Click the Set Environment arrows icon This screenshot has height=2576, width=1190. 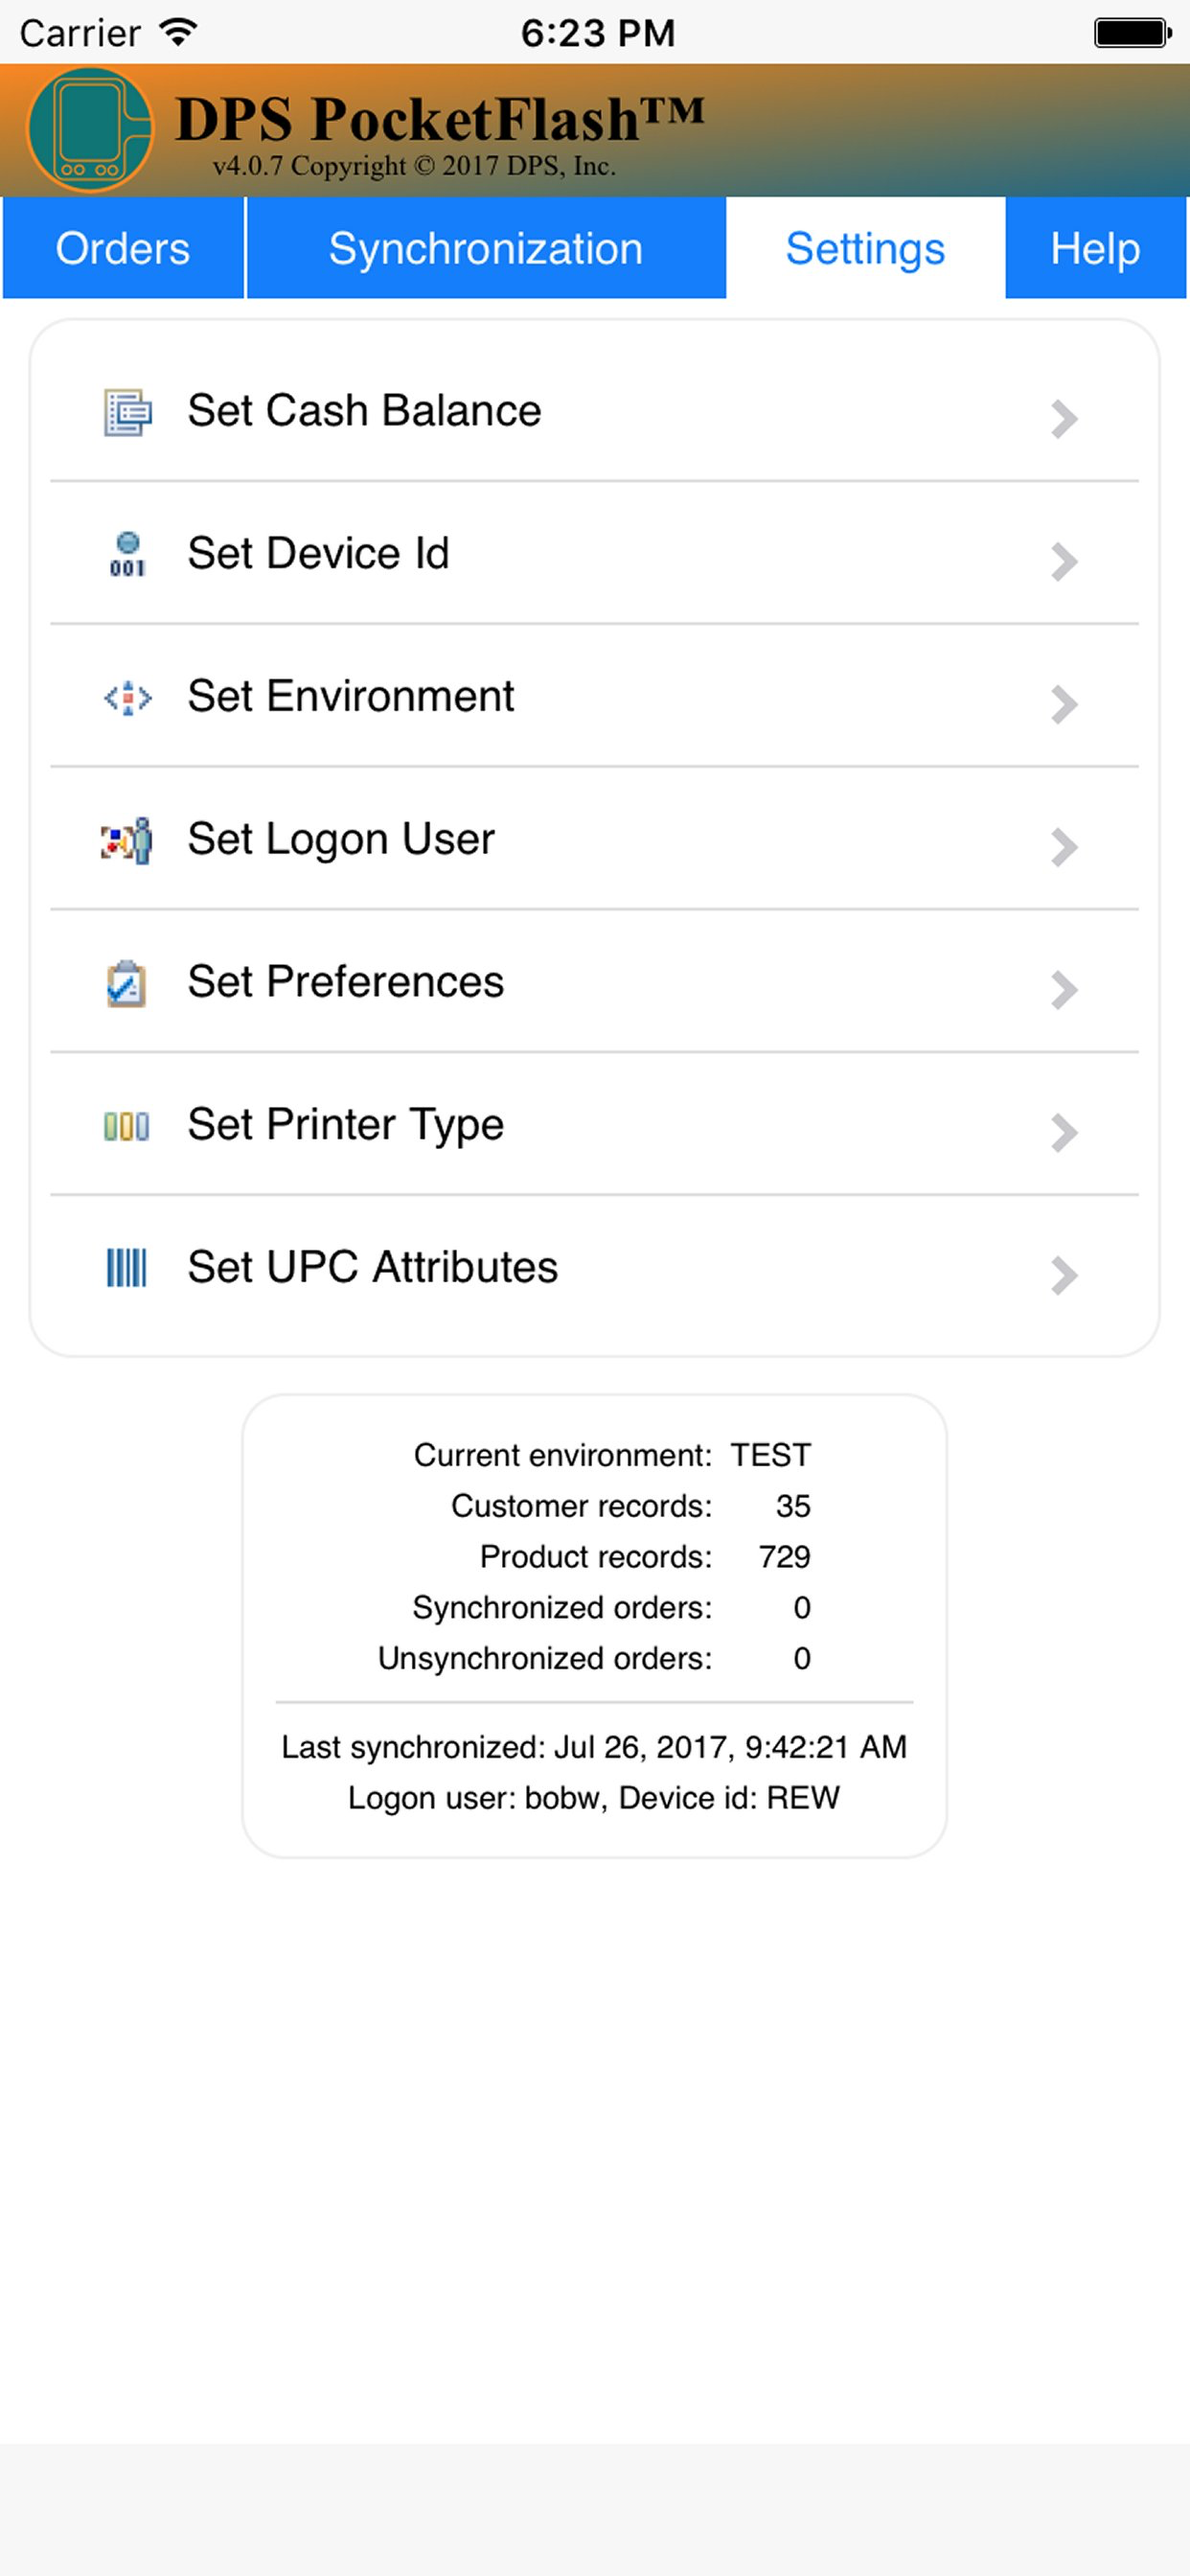[127, 698]
